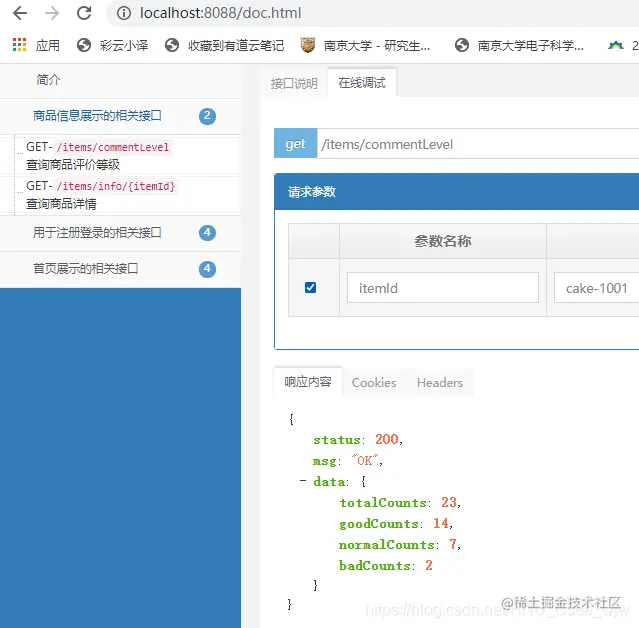Screen dimensions: 639x628
Task: Click the /items/commentLevel request URL field
Action: [478, 144]
